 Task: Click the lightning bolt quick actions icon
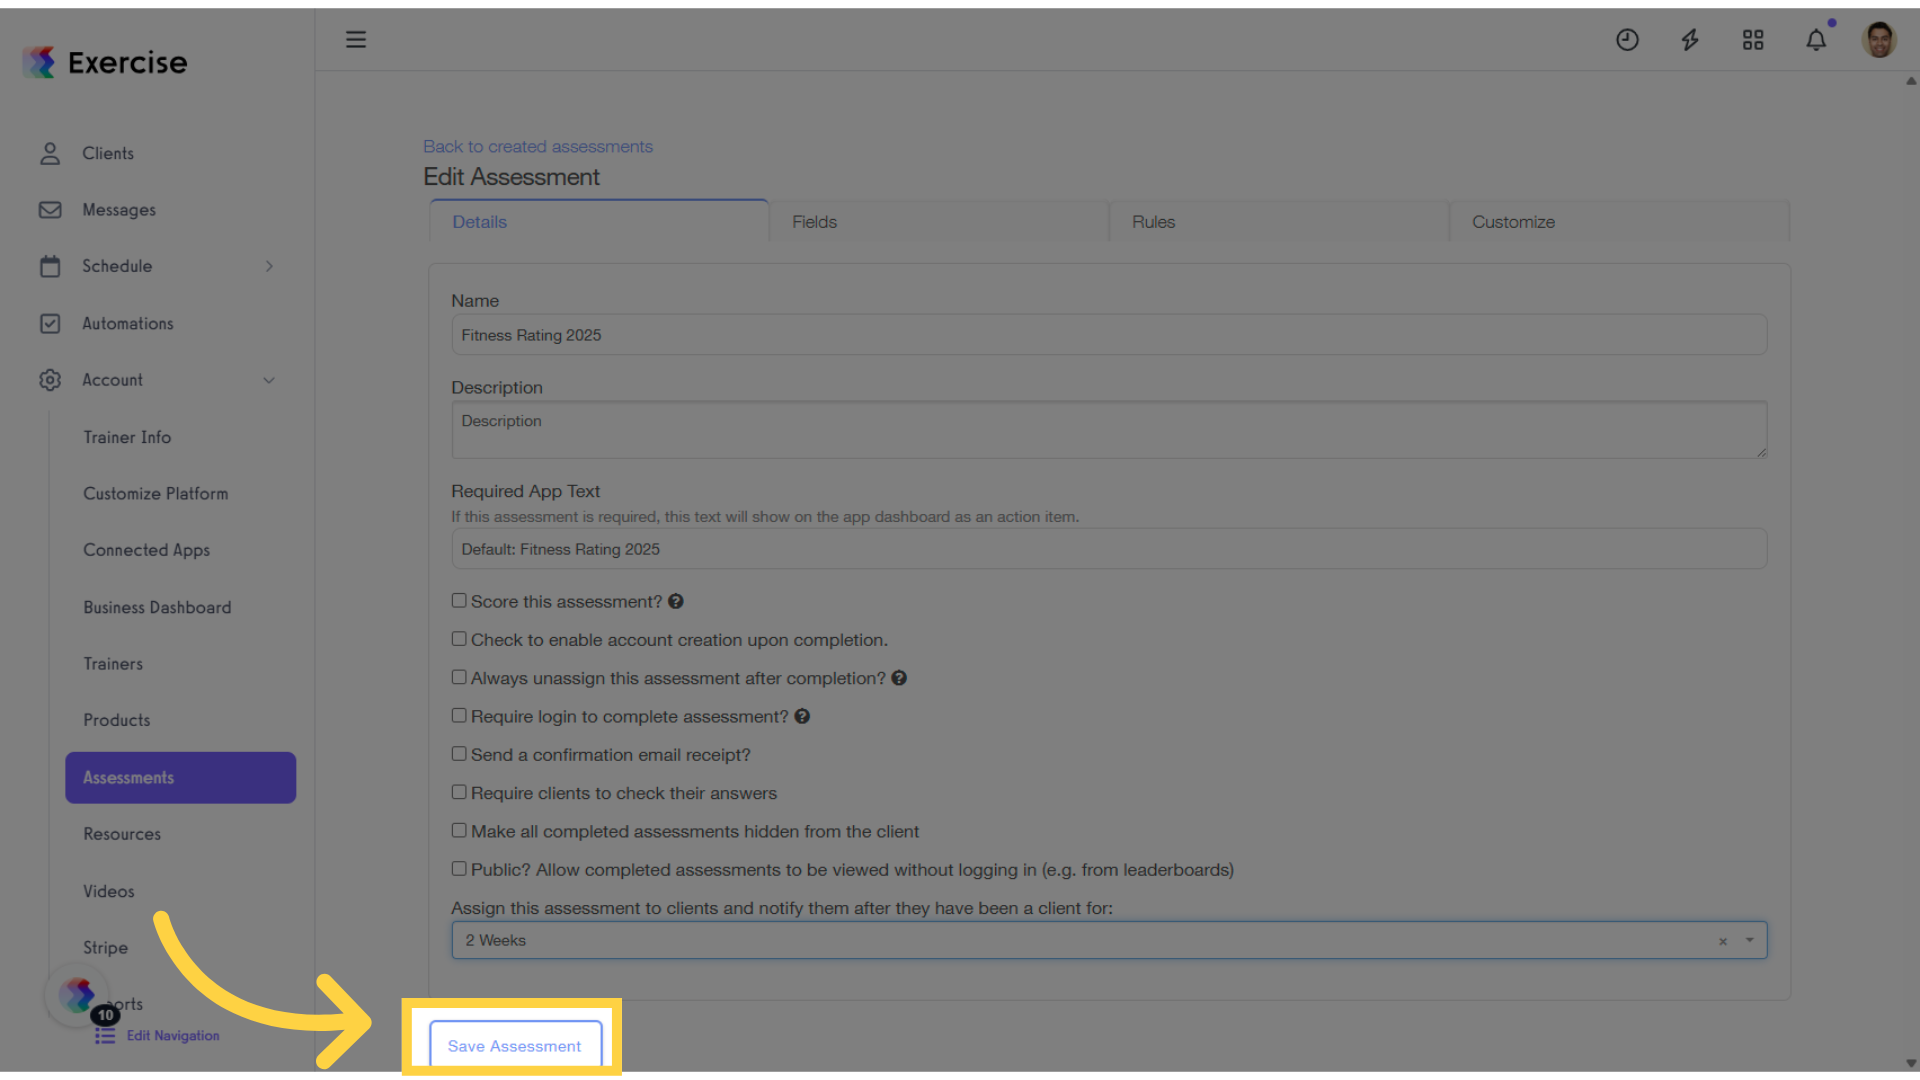point(1690,40)
